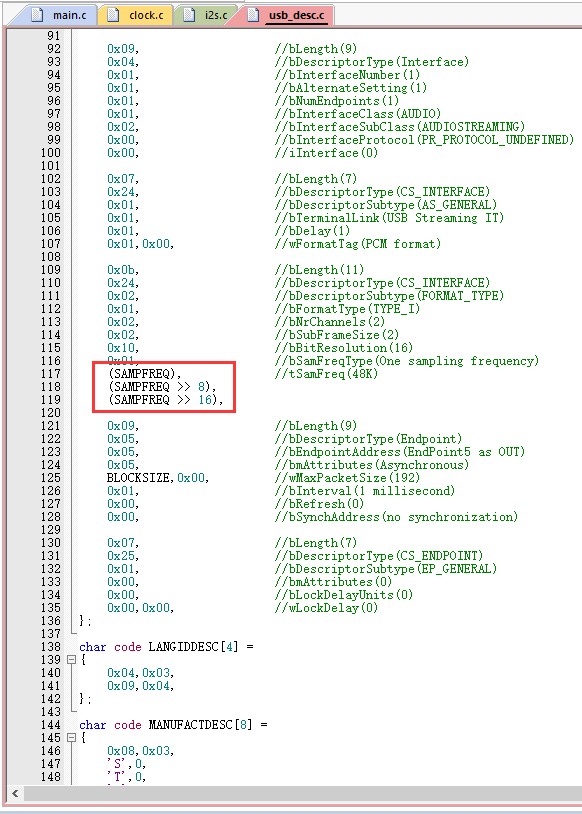Click the file icon on the i2s.c tab
The height and width of the screenshot is (814, 582).
click(190, 15)
